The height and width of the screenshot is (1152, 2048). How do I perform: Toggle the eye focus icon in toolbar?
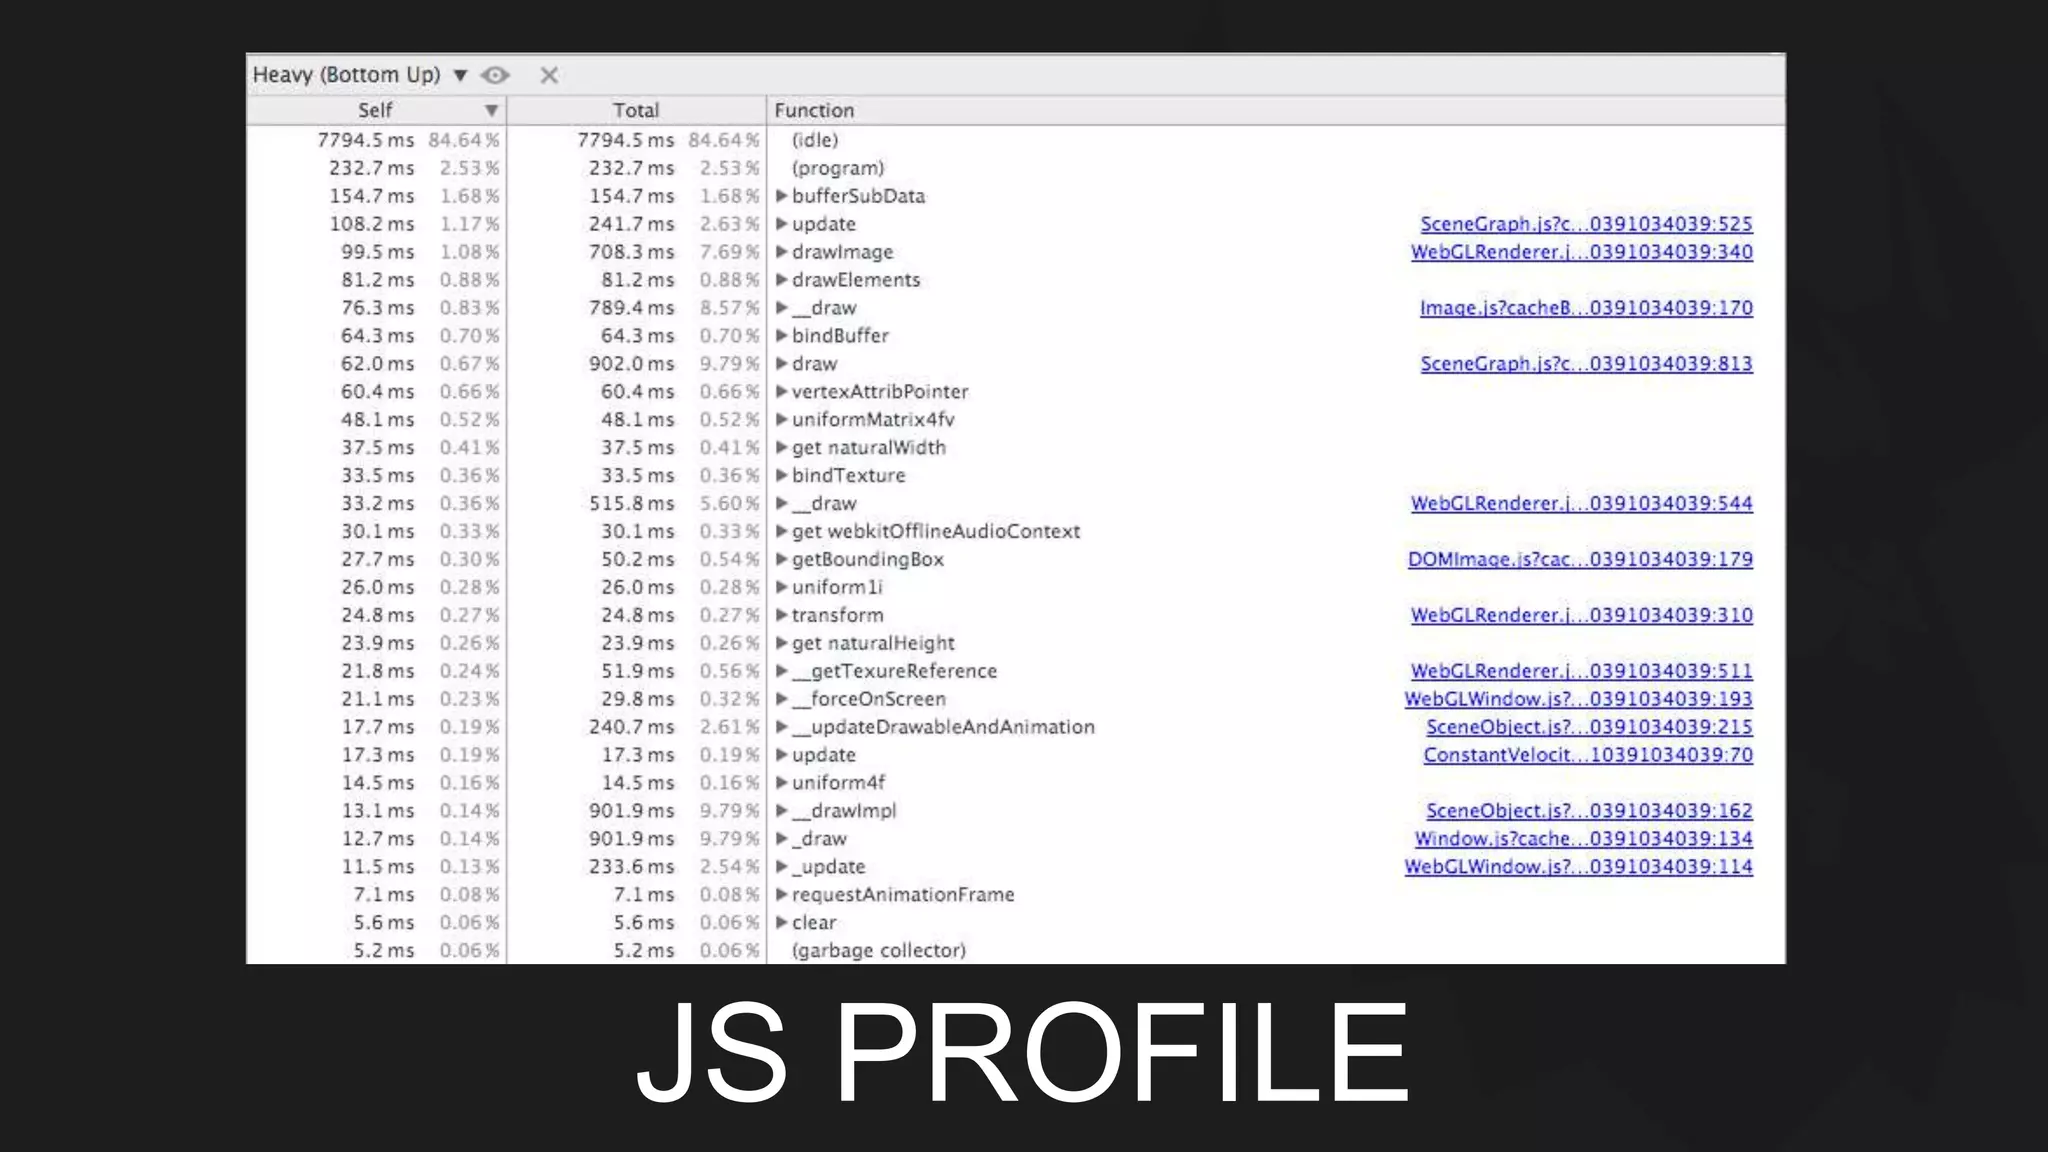(x=495, y=75)
